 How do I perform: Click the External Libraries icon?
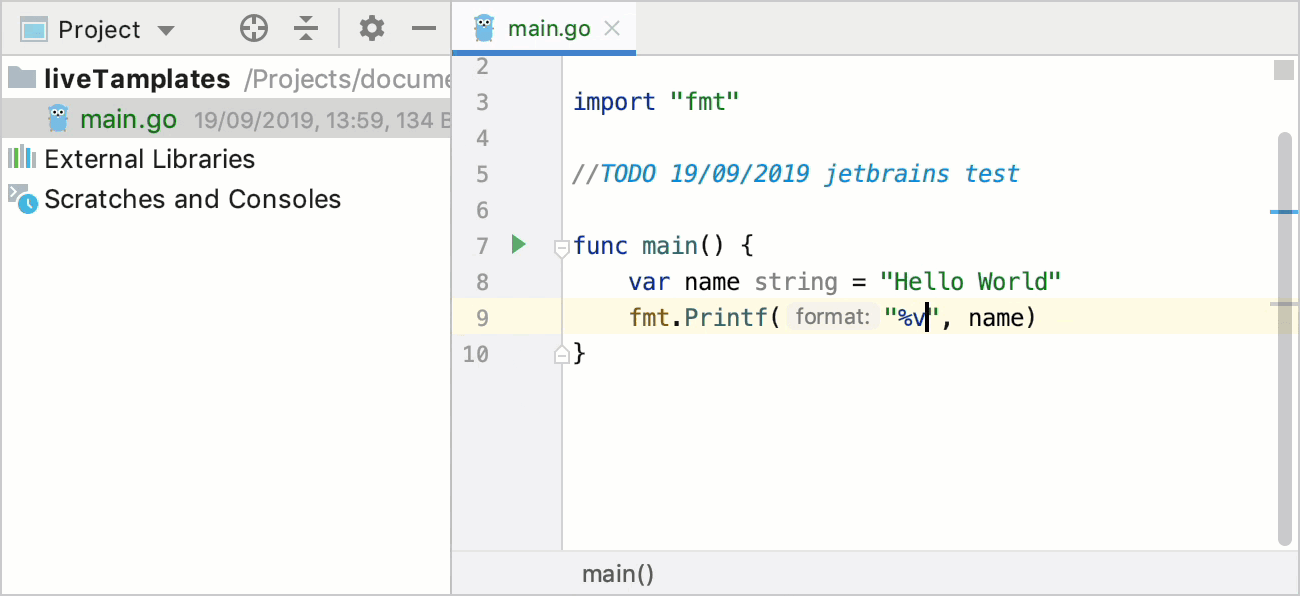click(22, 158)
